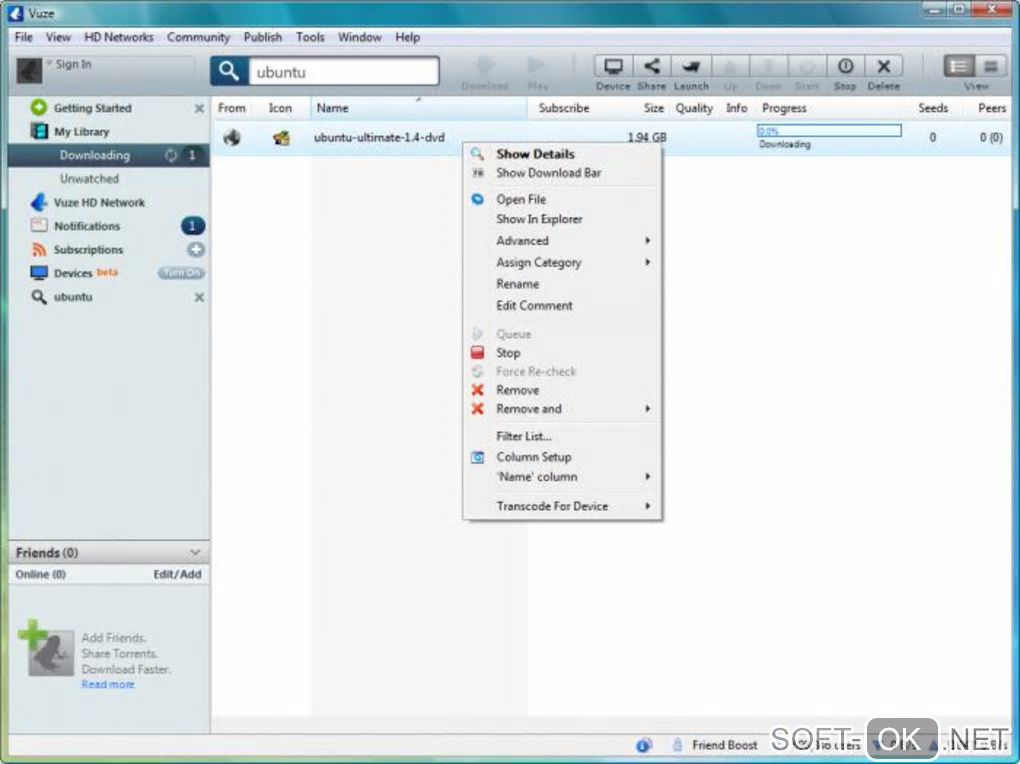Choose Rename in context menu

coord(563,284)
